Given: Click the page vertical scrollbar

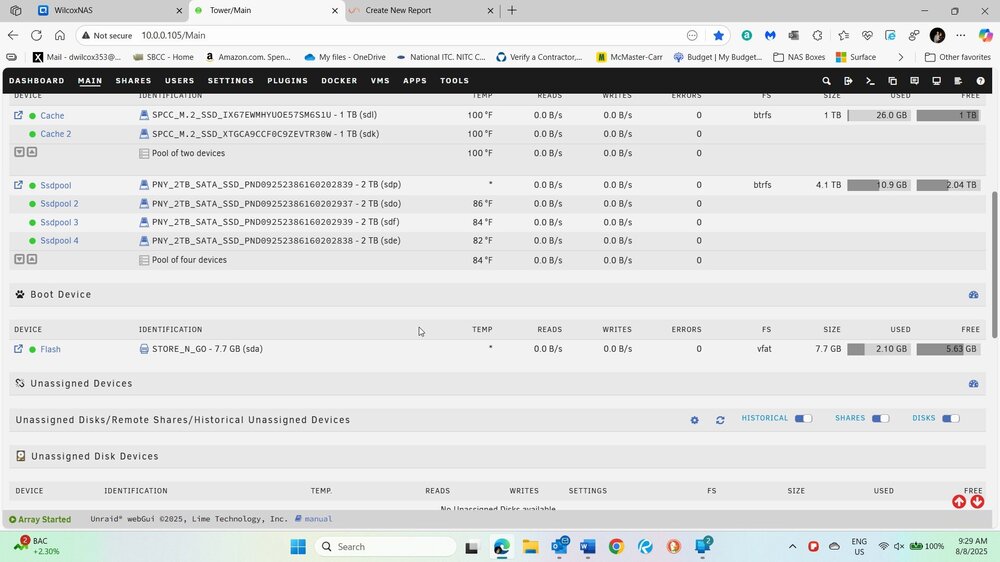Looking at the screenshot, I should point(996,265).
